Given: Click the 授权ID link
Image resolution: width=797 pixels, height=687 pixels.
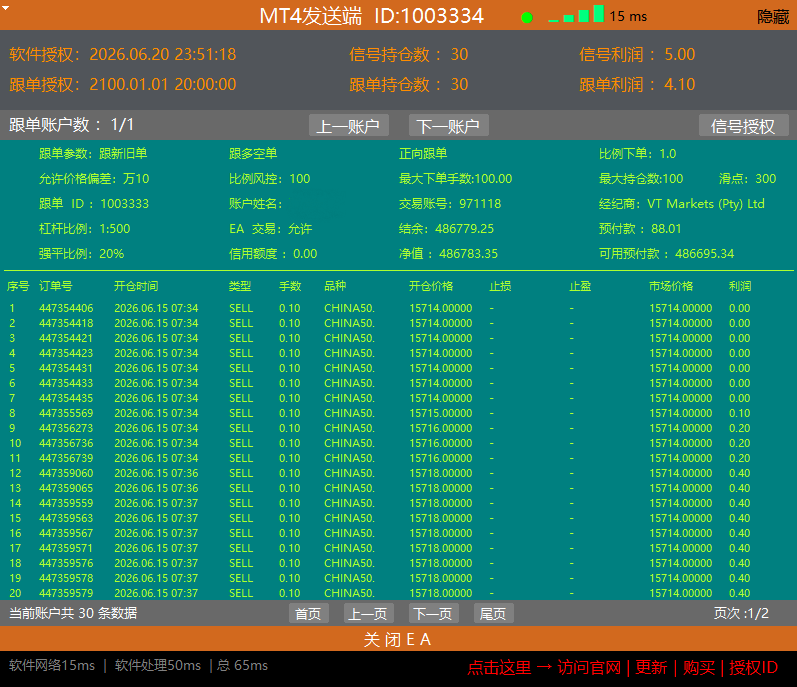Looking at the screenshot, I should point(753,667).
